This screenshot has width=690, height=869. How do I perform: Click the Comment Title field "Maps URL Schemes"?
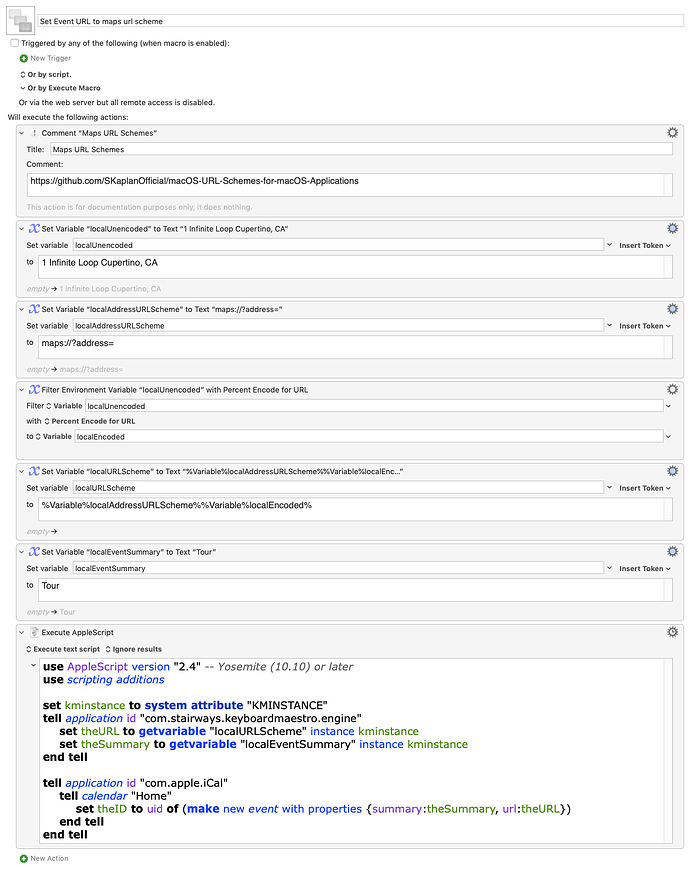pyautogui.click(x=360, y=149)
